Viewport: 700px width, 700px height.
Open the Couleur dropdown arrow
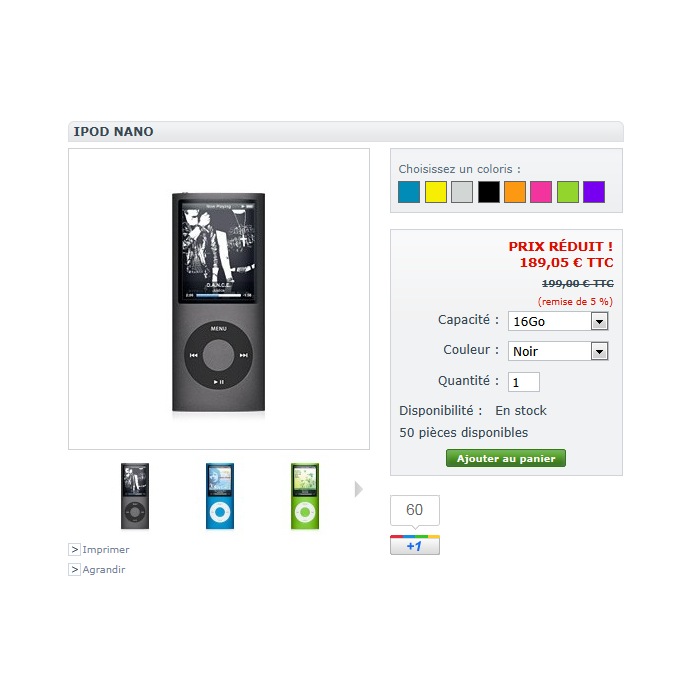coord(599,351)
